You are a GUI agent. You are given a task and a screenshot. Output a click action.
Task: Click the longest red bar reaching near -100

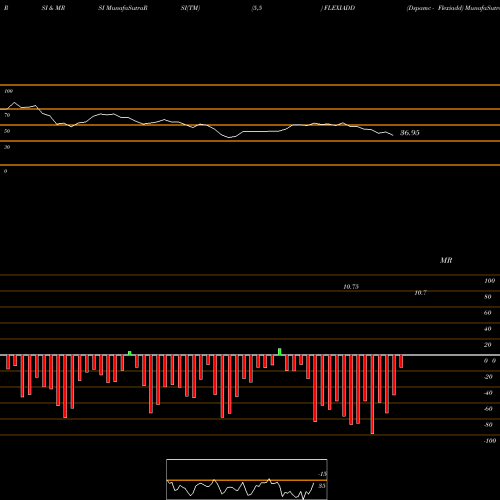pos(372,394)
